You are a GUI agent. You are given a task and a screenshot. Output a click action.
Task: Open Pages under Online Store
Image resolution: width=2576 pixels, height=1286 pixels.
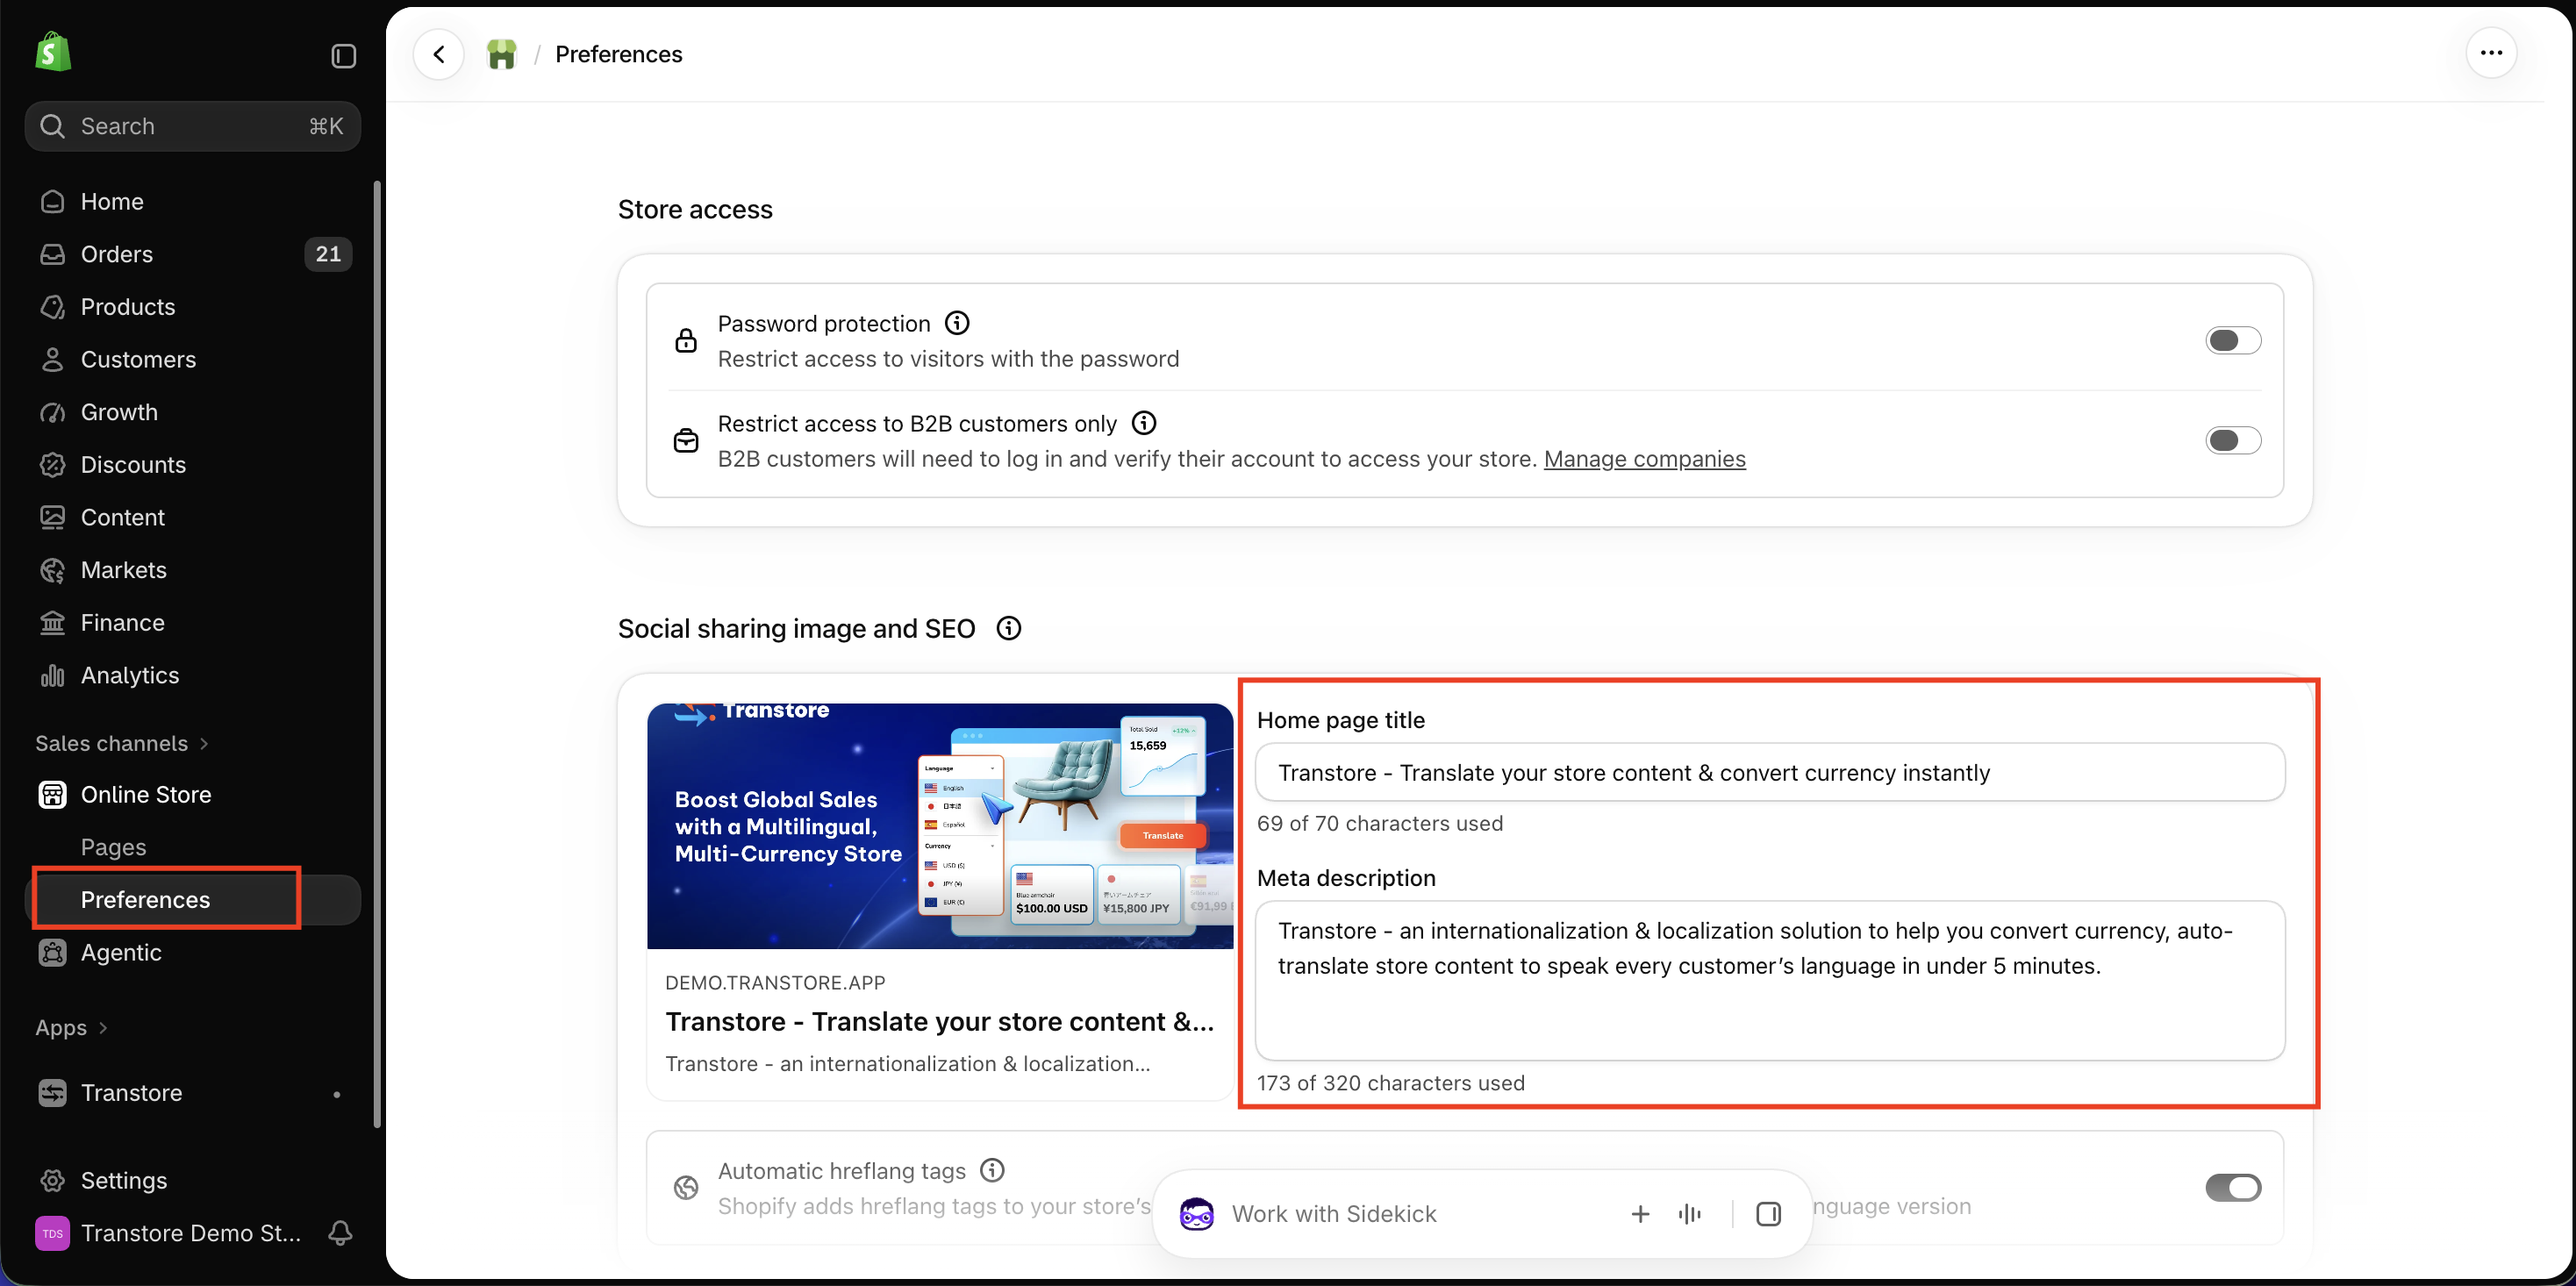[x=193, y=847]
